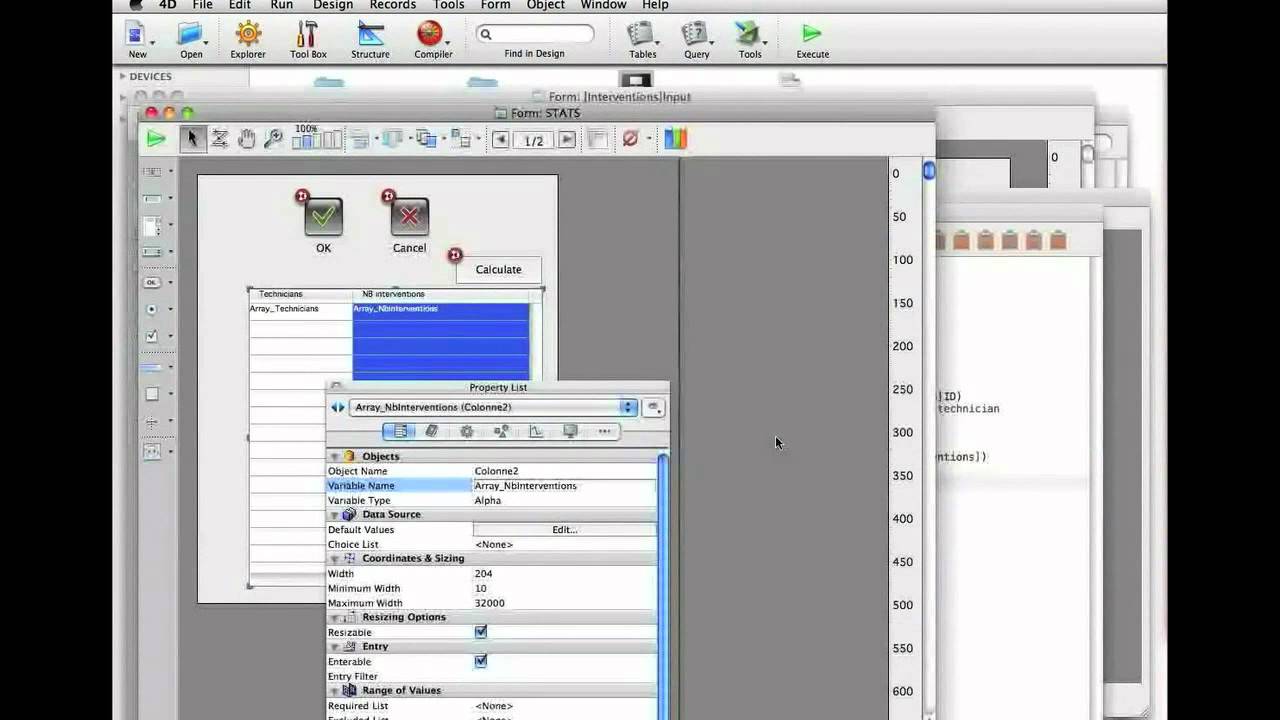
Task: Collapse the Resizing Options section
Action: point(335,617)
